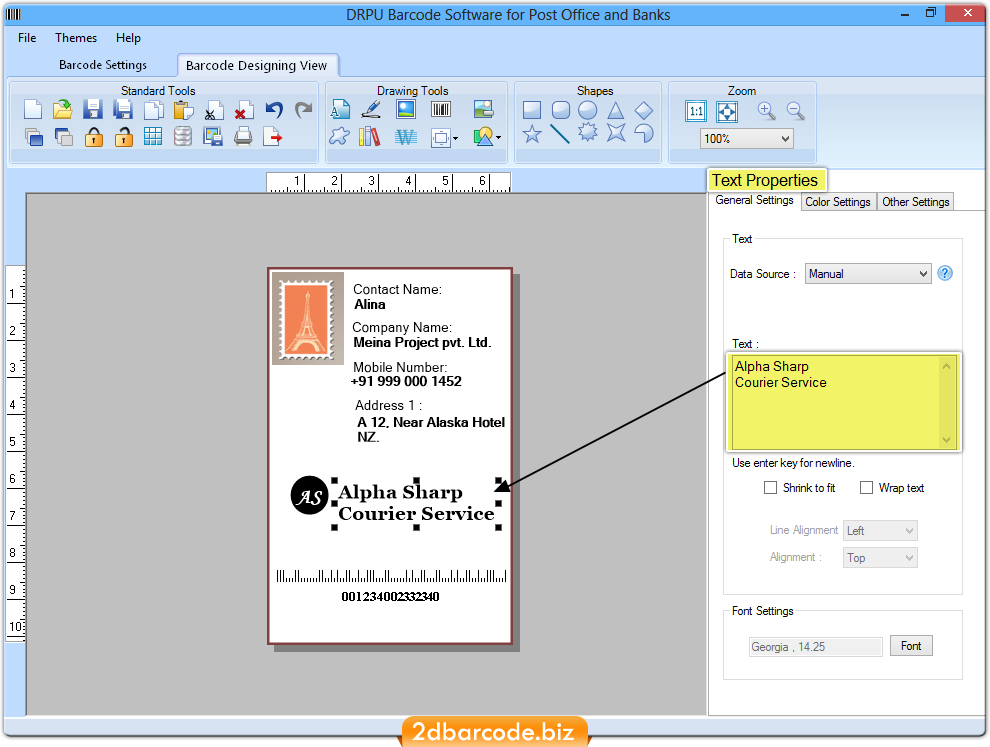The height and width of the screenshot is (747, 990).
Task: Open an existing file with folder icon
Action: 63,110
